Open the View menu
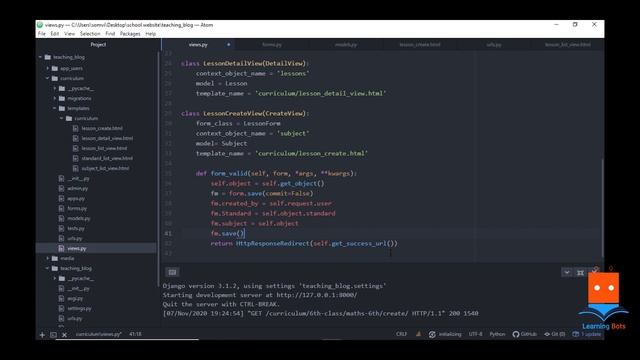The height and width of the screenshot is (360, 640). click(69, 34)
